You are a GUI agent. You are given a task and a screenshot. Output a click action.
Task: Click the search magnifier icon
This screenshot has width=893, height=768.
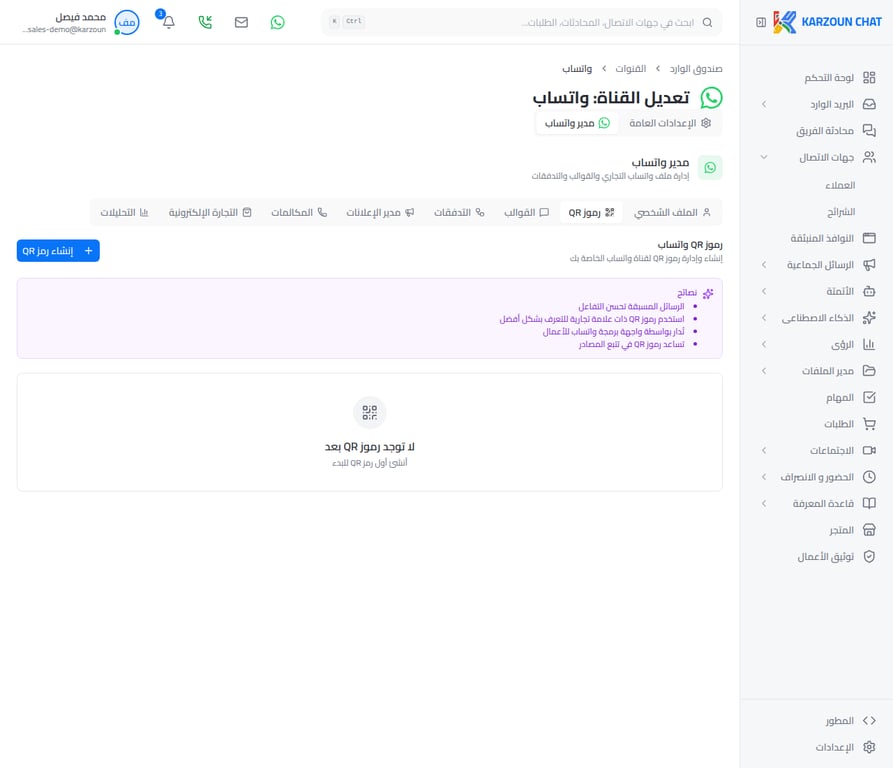click(x=707, y=22)
